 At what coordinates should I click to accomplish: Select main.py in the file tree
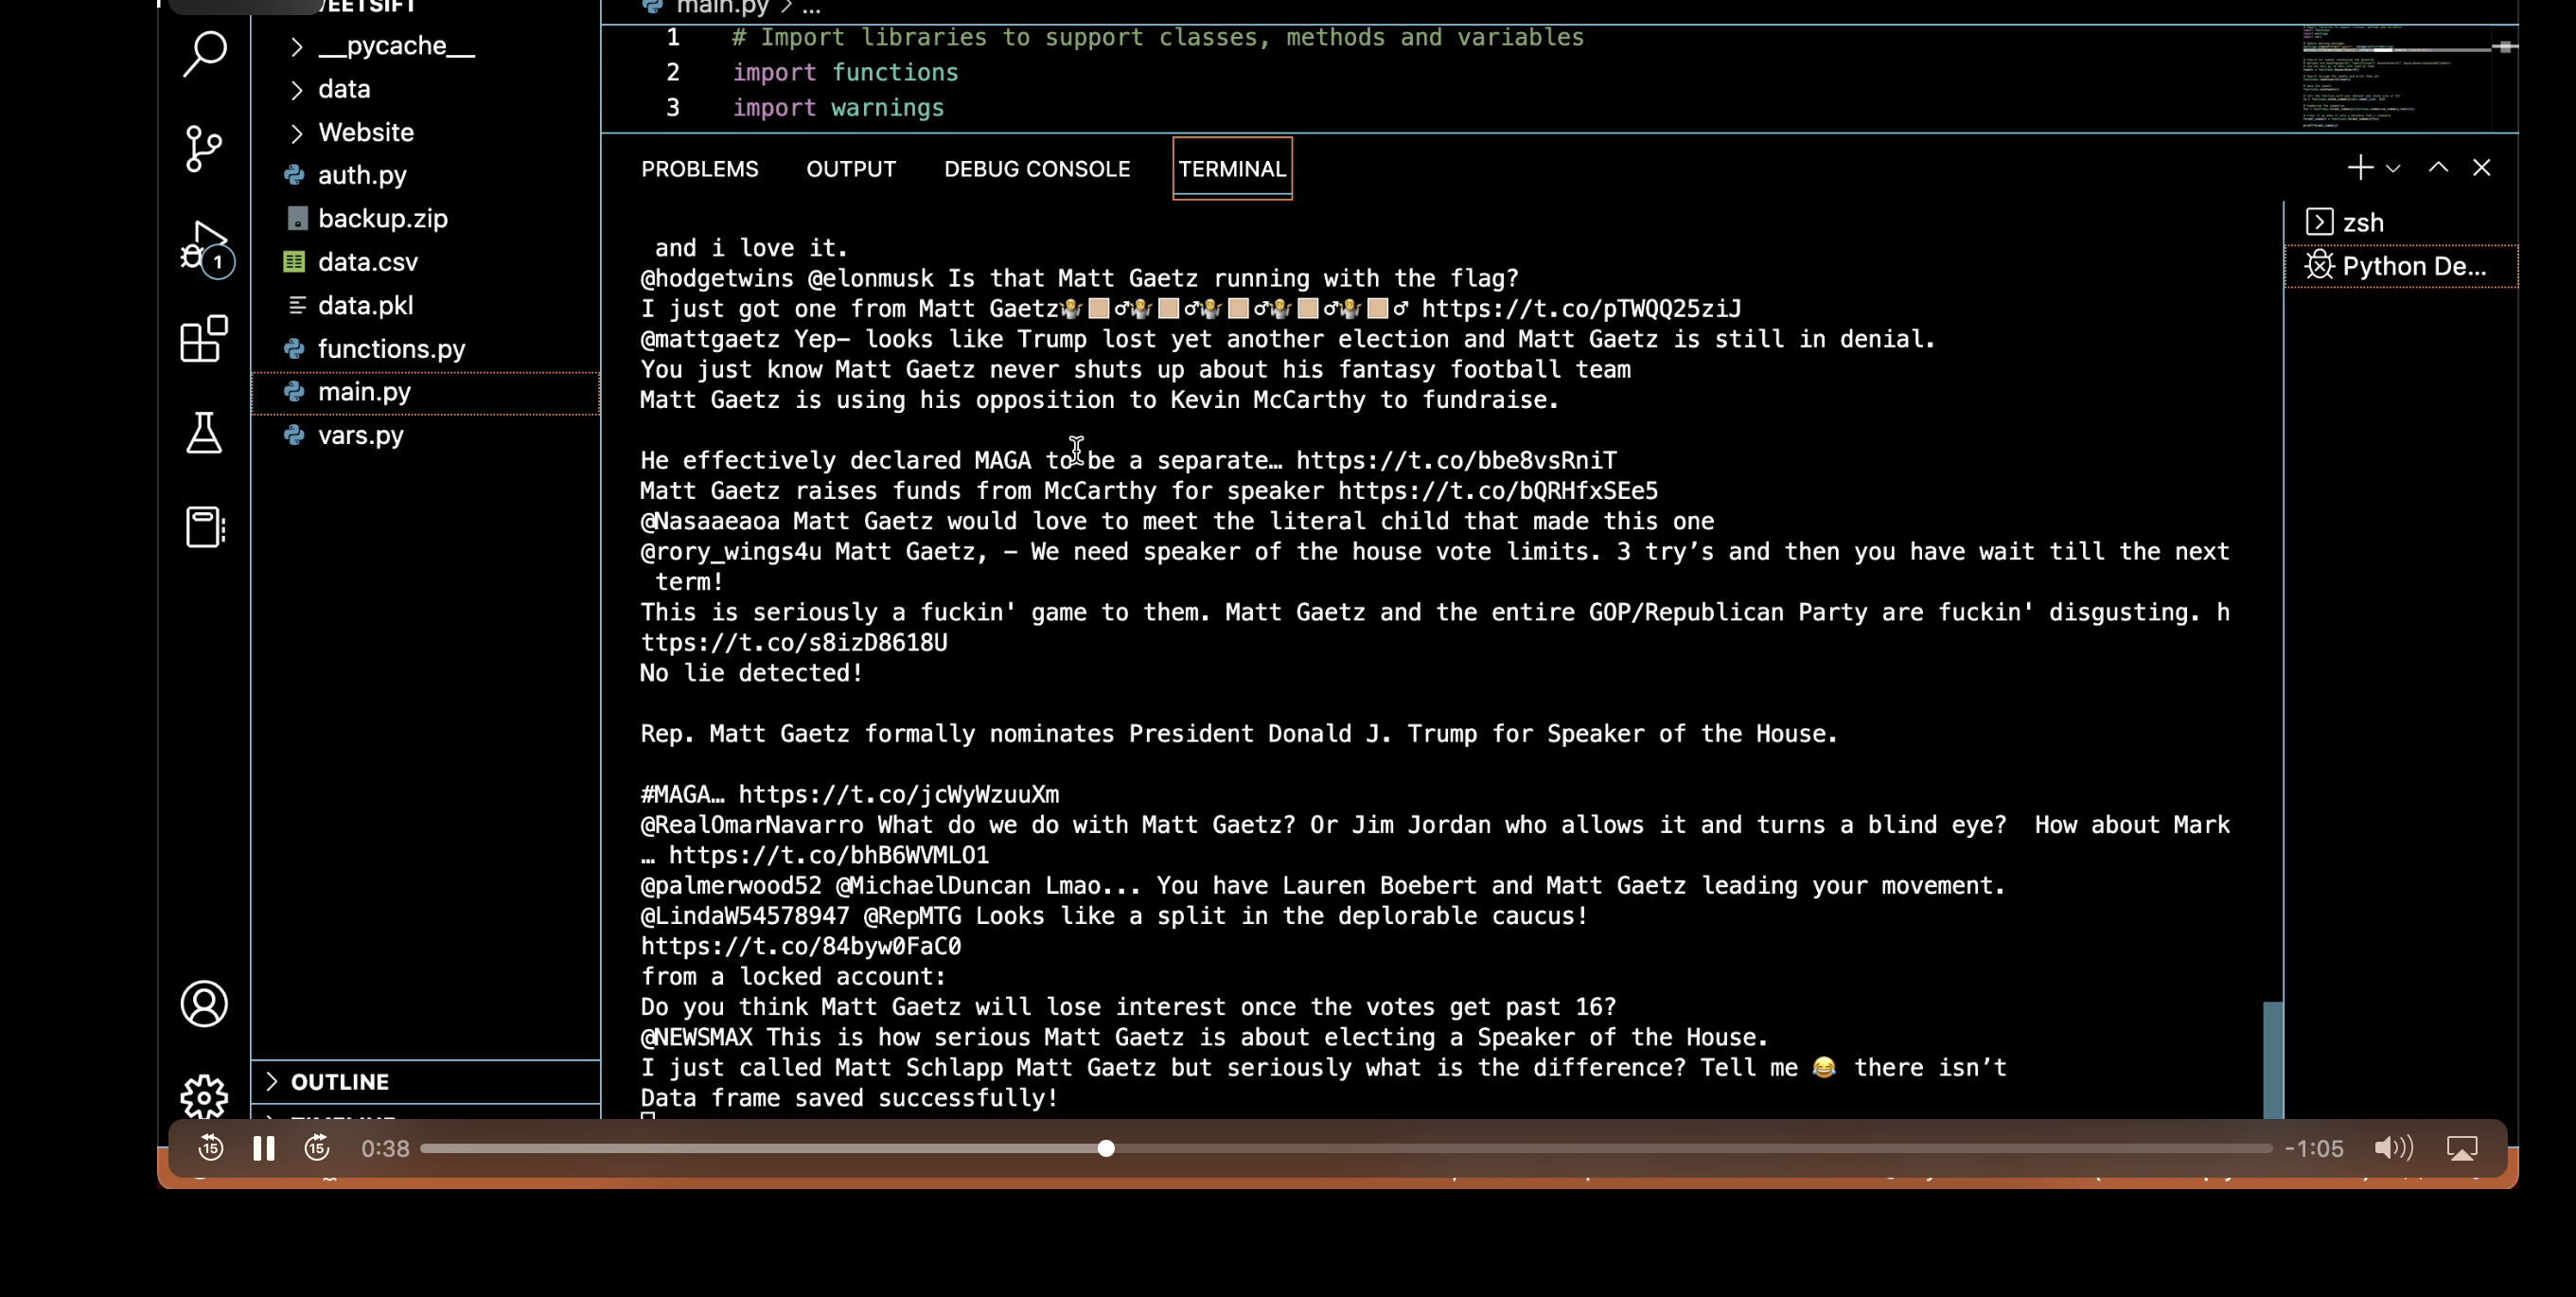[x=425, y=392]
